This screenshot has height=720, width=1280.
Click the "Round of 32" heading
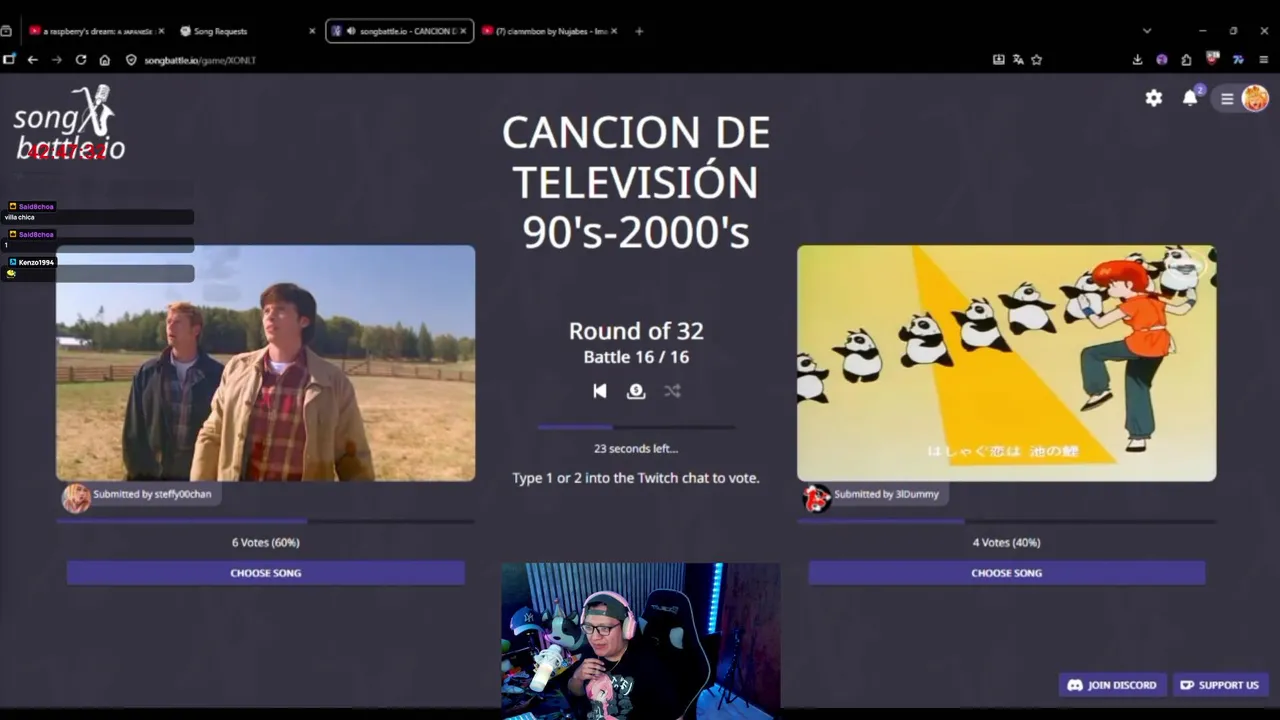pyautogui.click(x=636, y=331)
